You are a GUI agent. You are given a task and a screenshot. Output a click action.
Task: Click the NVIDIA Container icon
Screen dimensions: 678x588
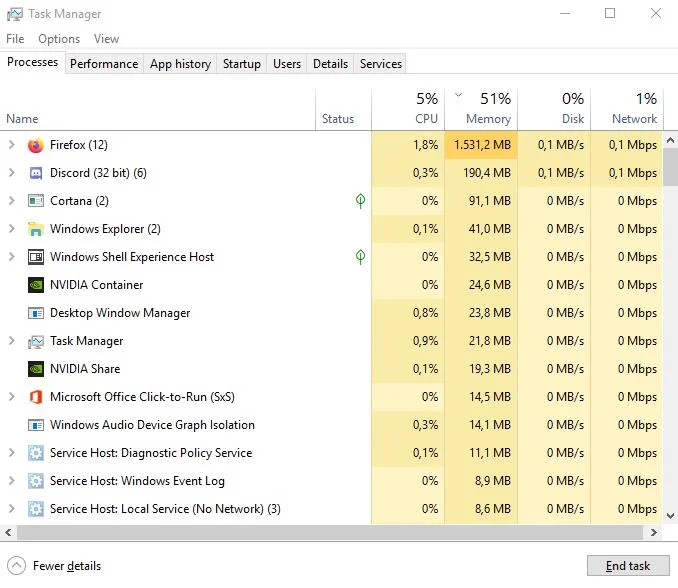click(35, 285)
